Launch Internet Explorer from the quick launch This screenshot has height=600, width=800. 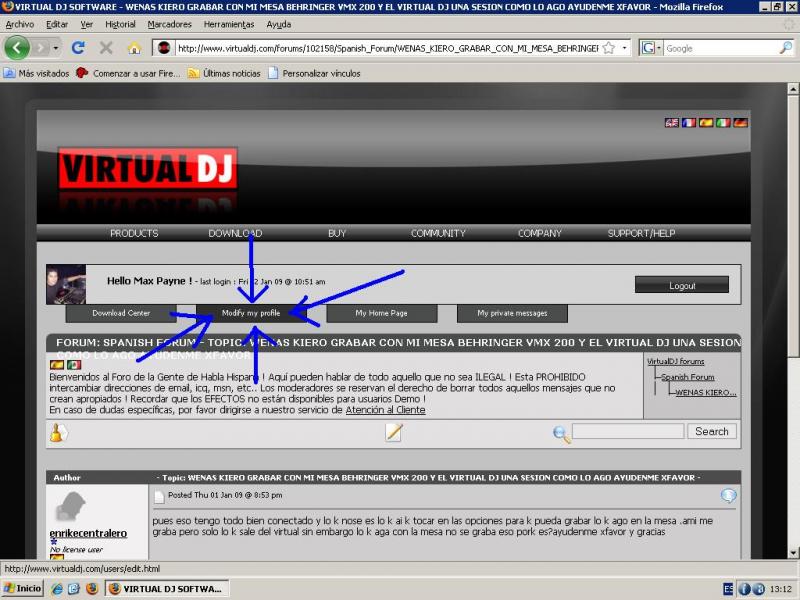pos(57,589)
